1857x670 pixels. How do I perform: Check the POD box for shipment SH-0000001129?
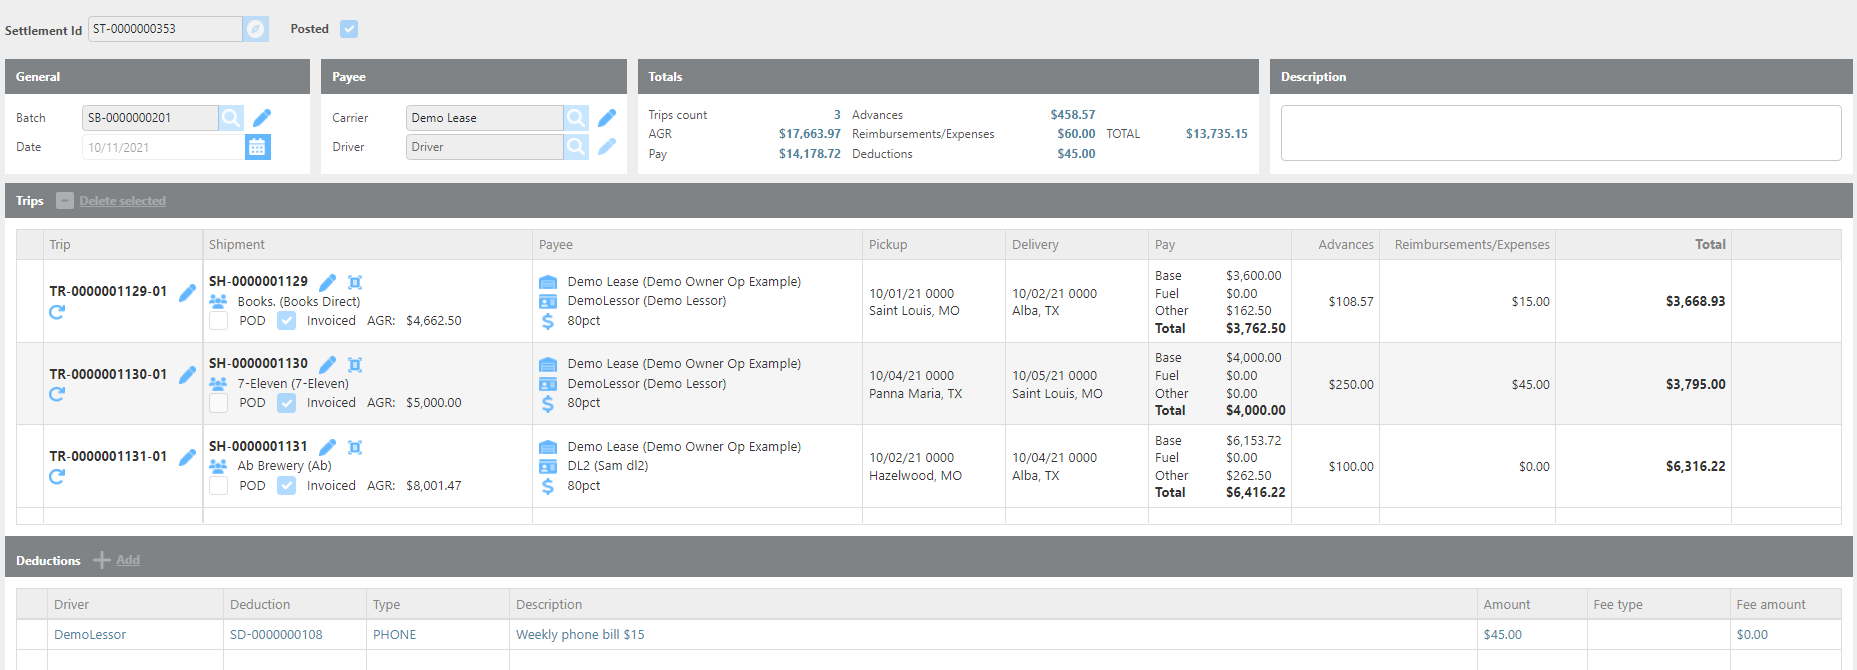click(x=218, y=321)
